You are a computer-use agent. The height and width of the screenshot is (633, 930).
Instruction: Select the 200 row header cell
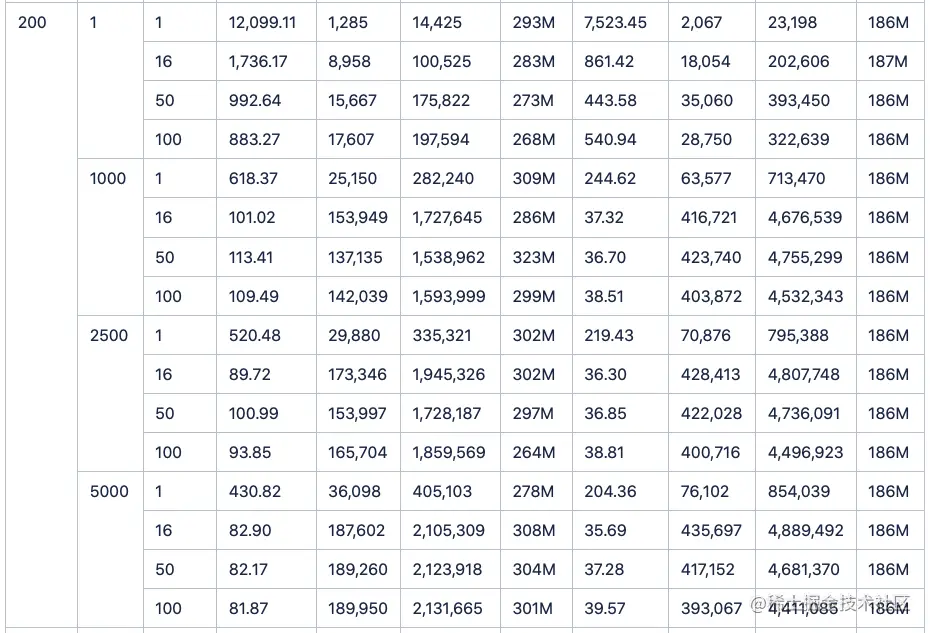point(32,22)
